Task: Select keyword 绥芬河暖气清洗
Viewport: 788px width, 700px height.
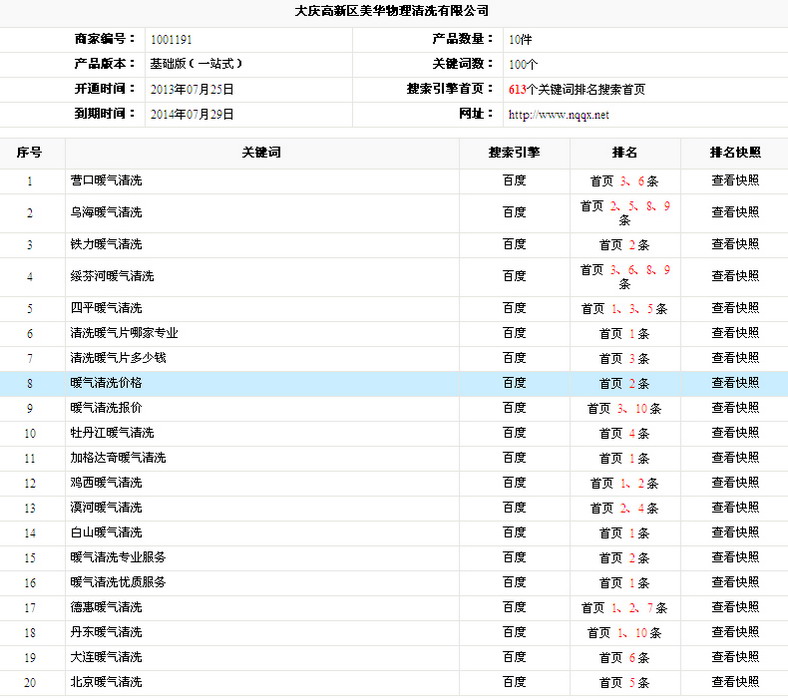Action: coord(112,276)
